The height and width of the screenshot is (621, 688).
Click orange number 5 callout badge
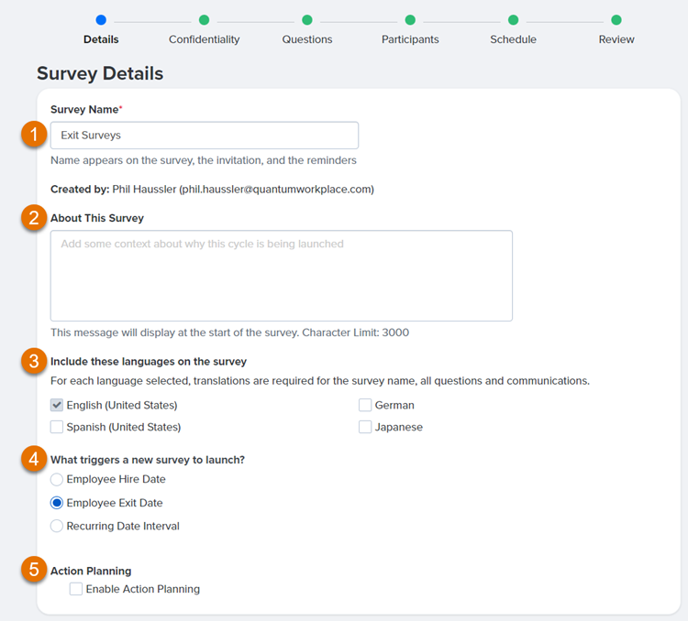pos(34,570)
